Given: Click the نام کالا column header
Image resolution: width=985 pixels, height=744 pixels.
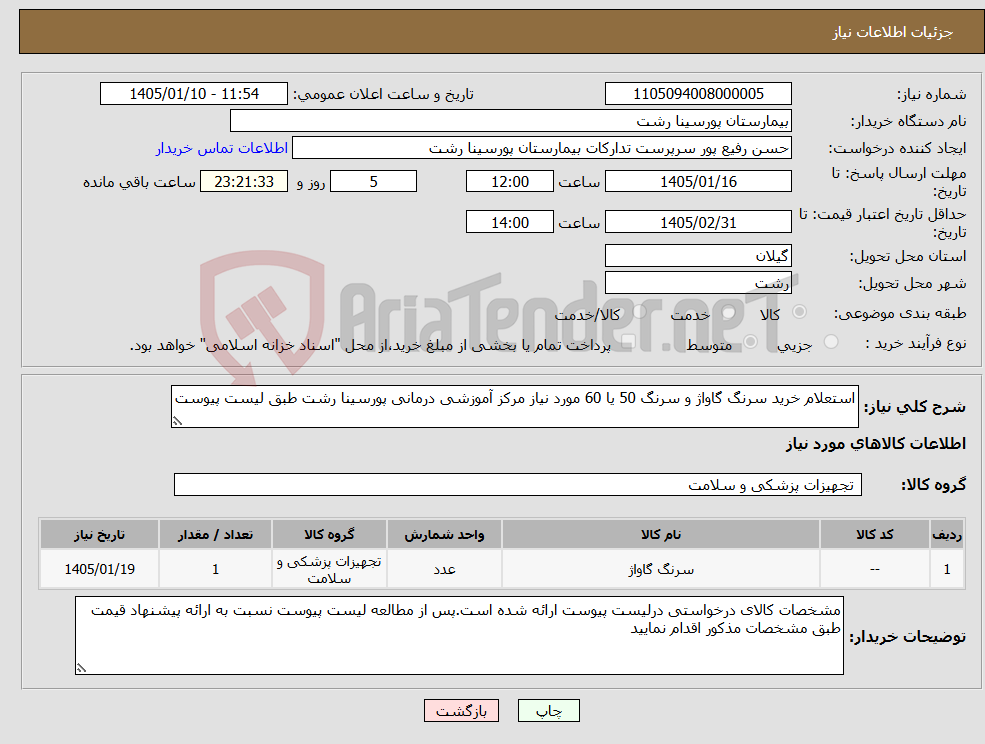Looking at the screenshot, I should tap(661, 534).
